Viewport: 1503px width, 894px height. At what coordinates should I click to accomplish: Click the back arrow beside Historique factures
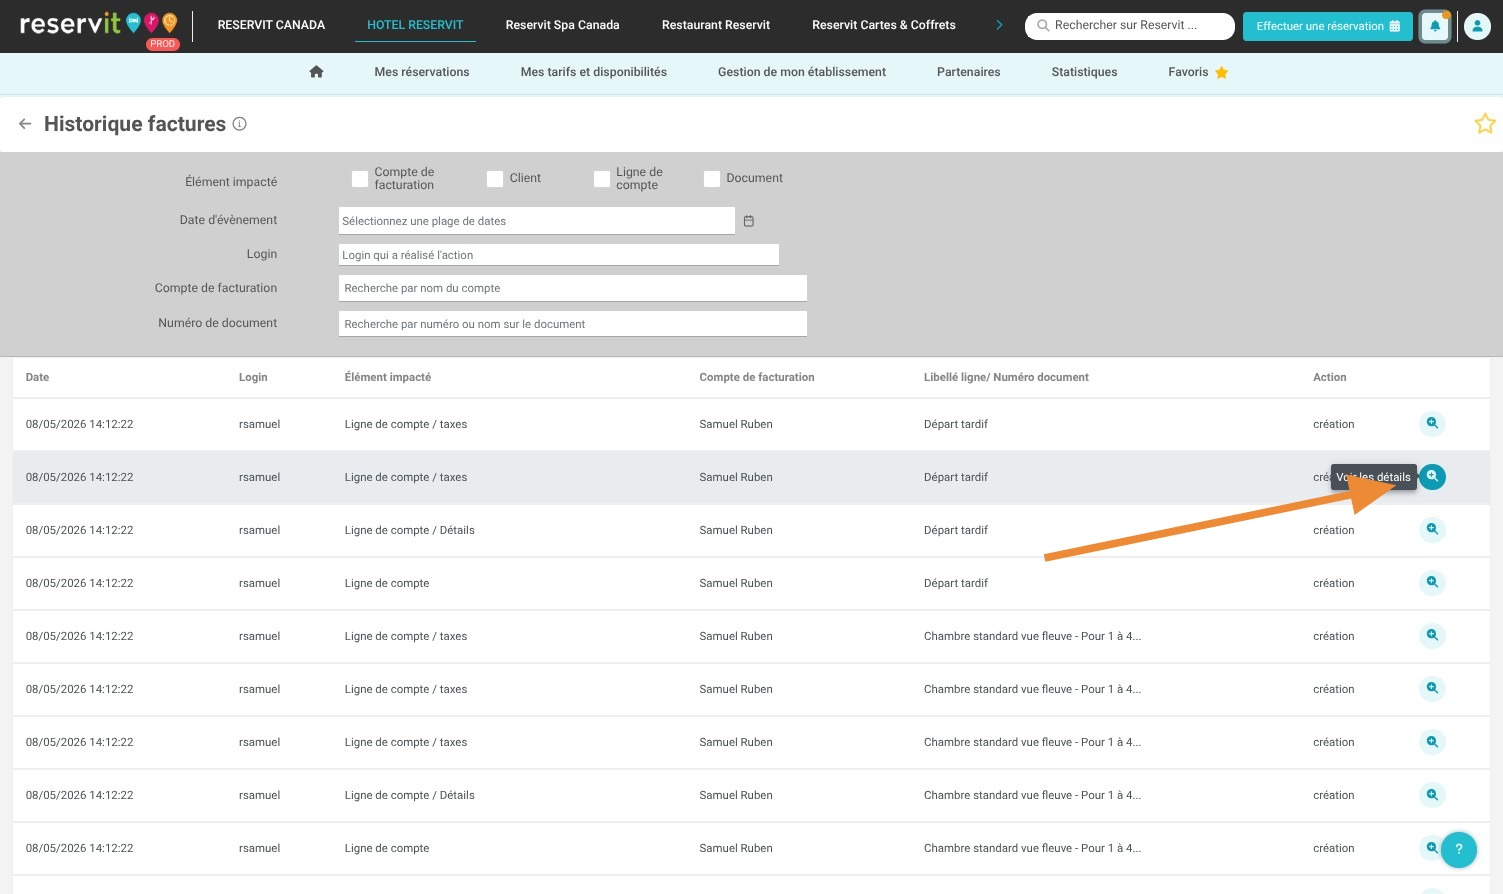click(x=25, y=124)
